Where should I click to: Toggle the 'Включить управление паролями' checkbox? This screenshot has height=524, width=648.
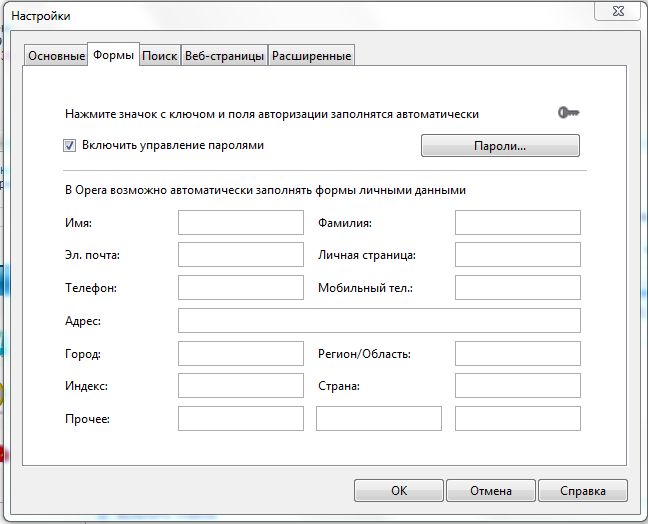pyautogui.click(x=70, y=145)
